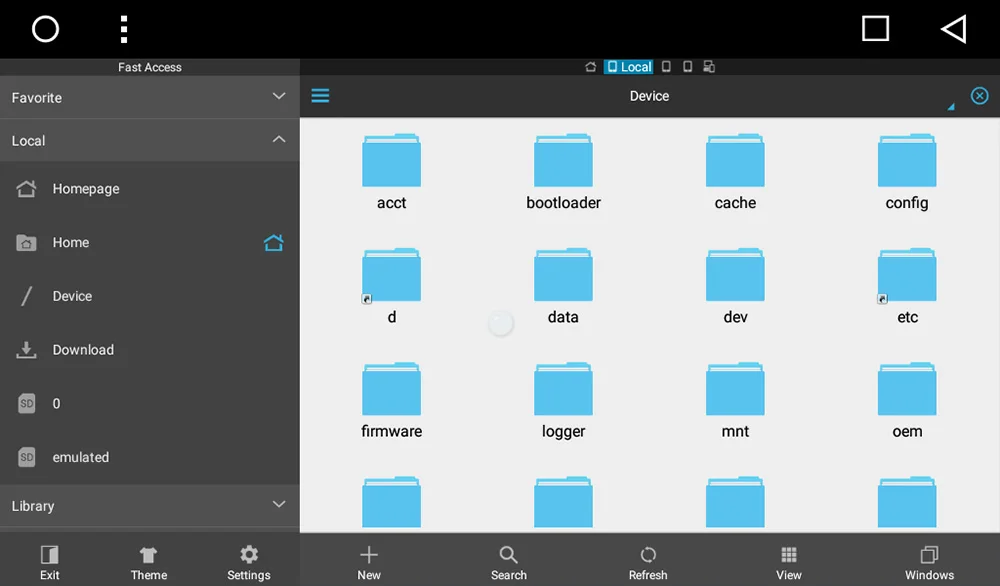This screenshot has height=586, width=1000.
Task: Open the logger folder
Action: coord(563,400)
